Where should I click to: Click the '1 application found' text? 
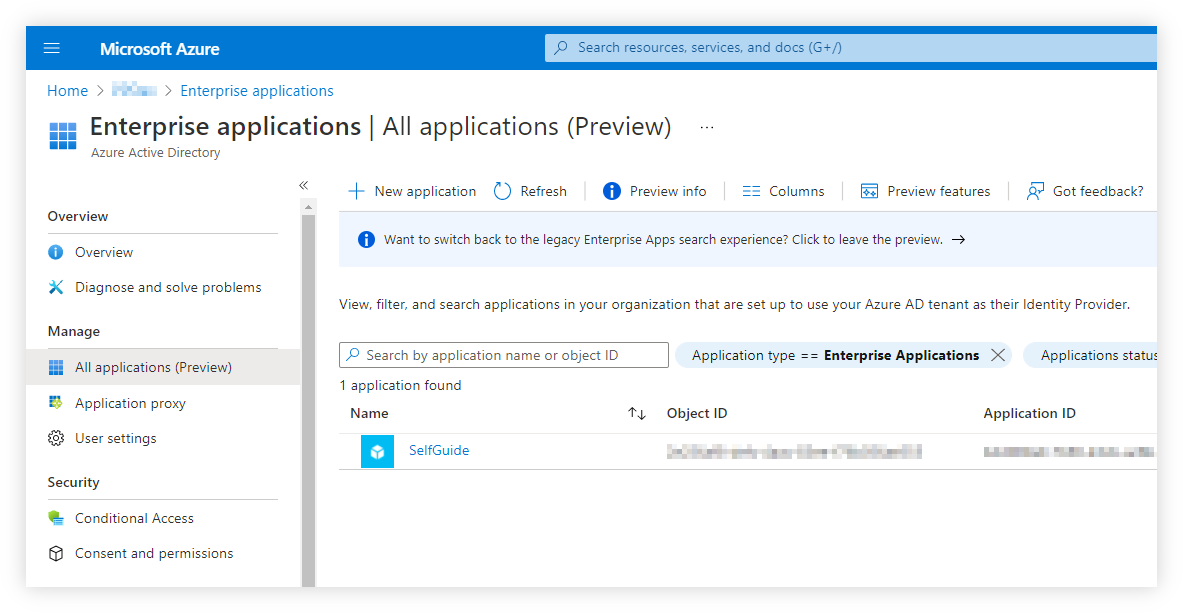[400, 385]
